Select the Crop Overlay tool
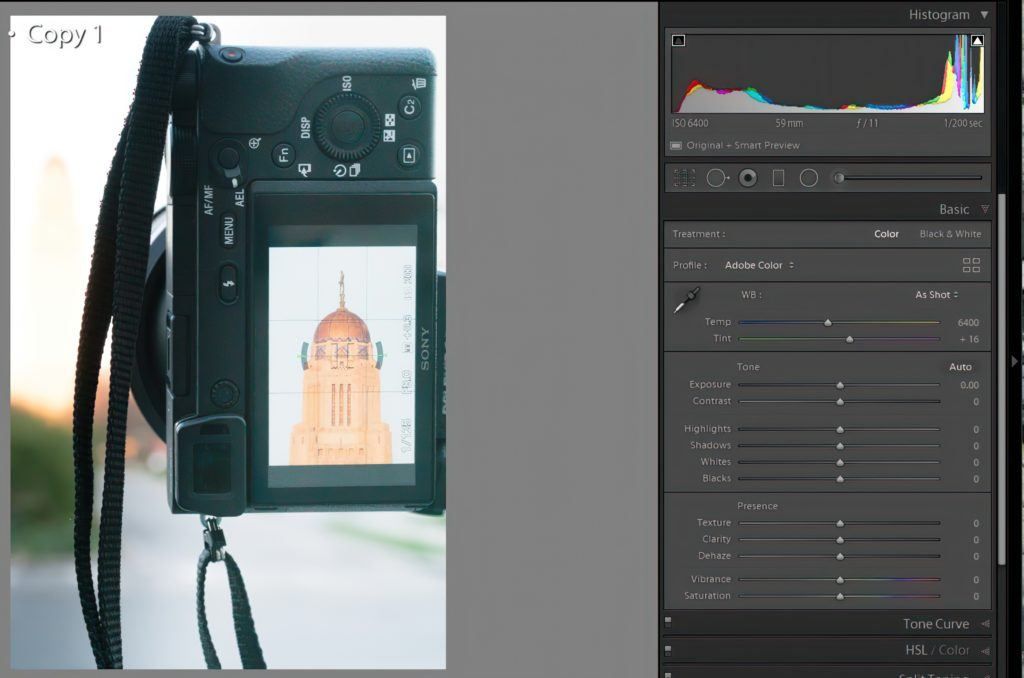 (x=684, y=178)
